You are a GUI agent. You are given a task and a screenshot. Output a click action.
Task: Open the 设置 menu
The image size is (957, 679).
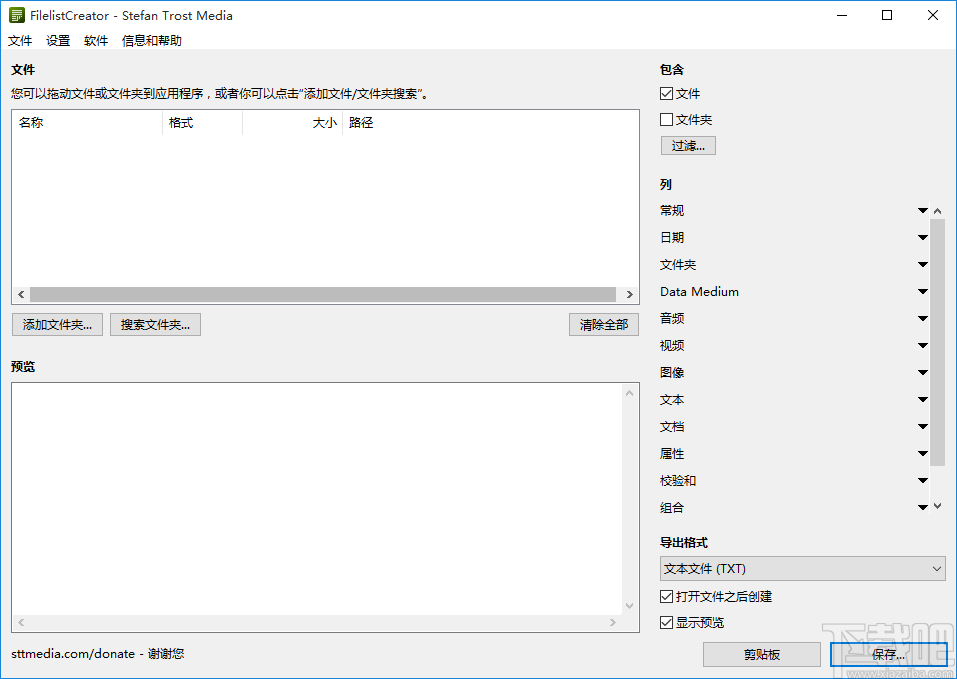[x=57, y=40]
